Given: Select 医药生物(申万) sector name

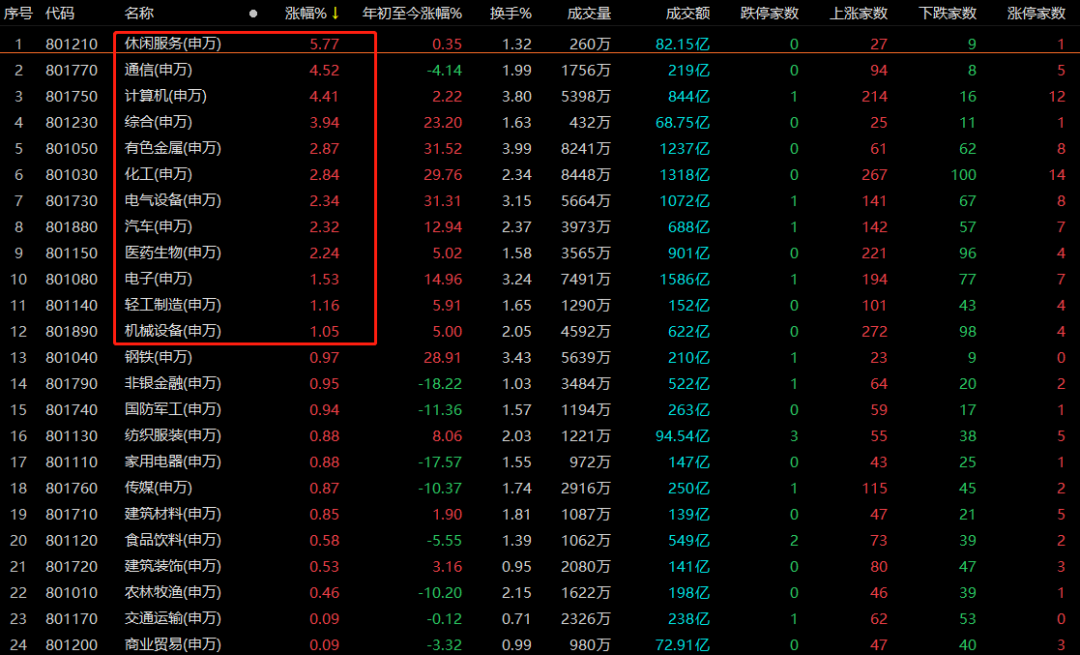Looking at the screenshot, I should click(x=172, y=253).
